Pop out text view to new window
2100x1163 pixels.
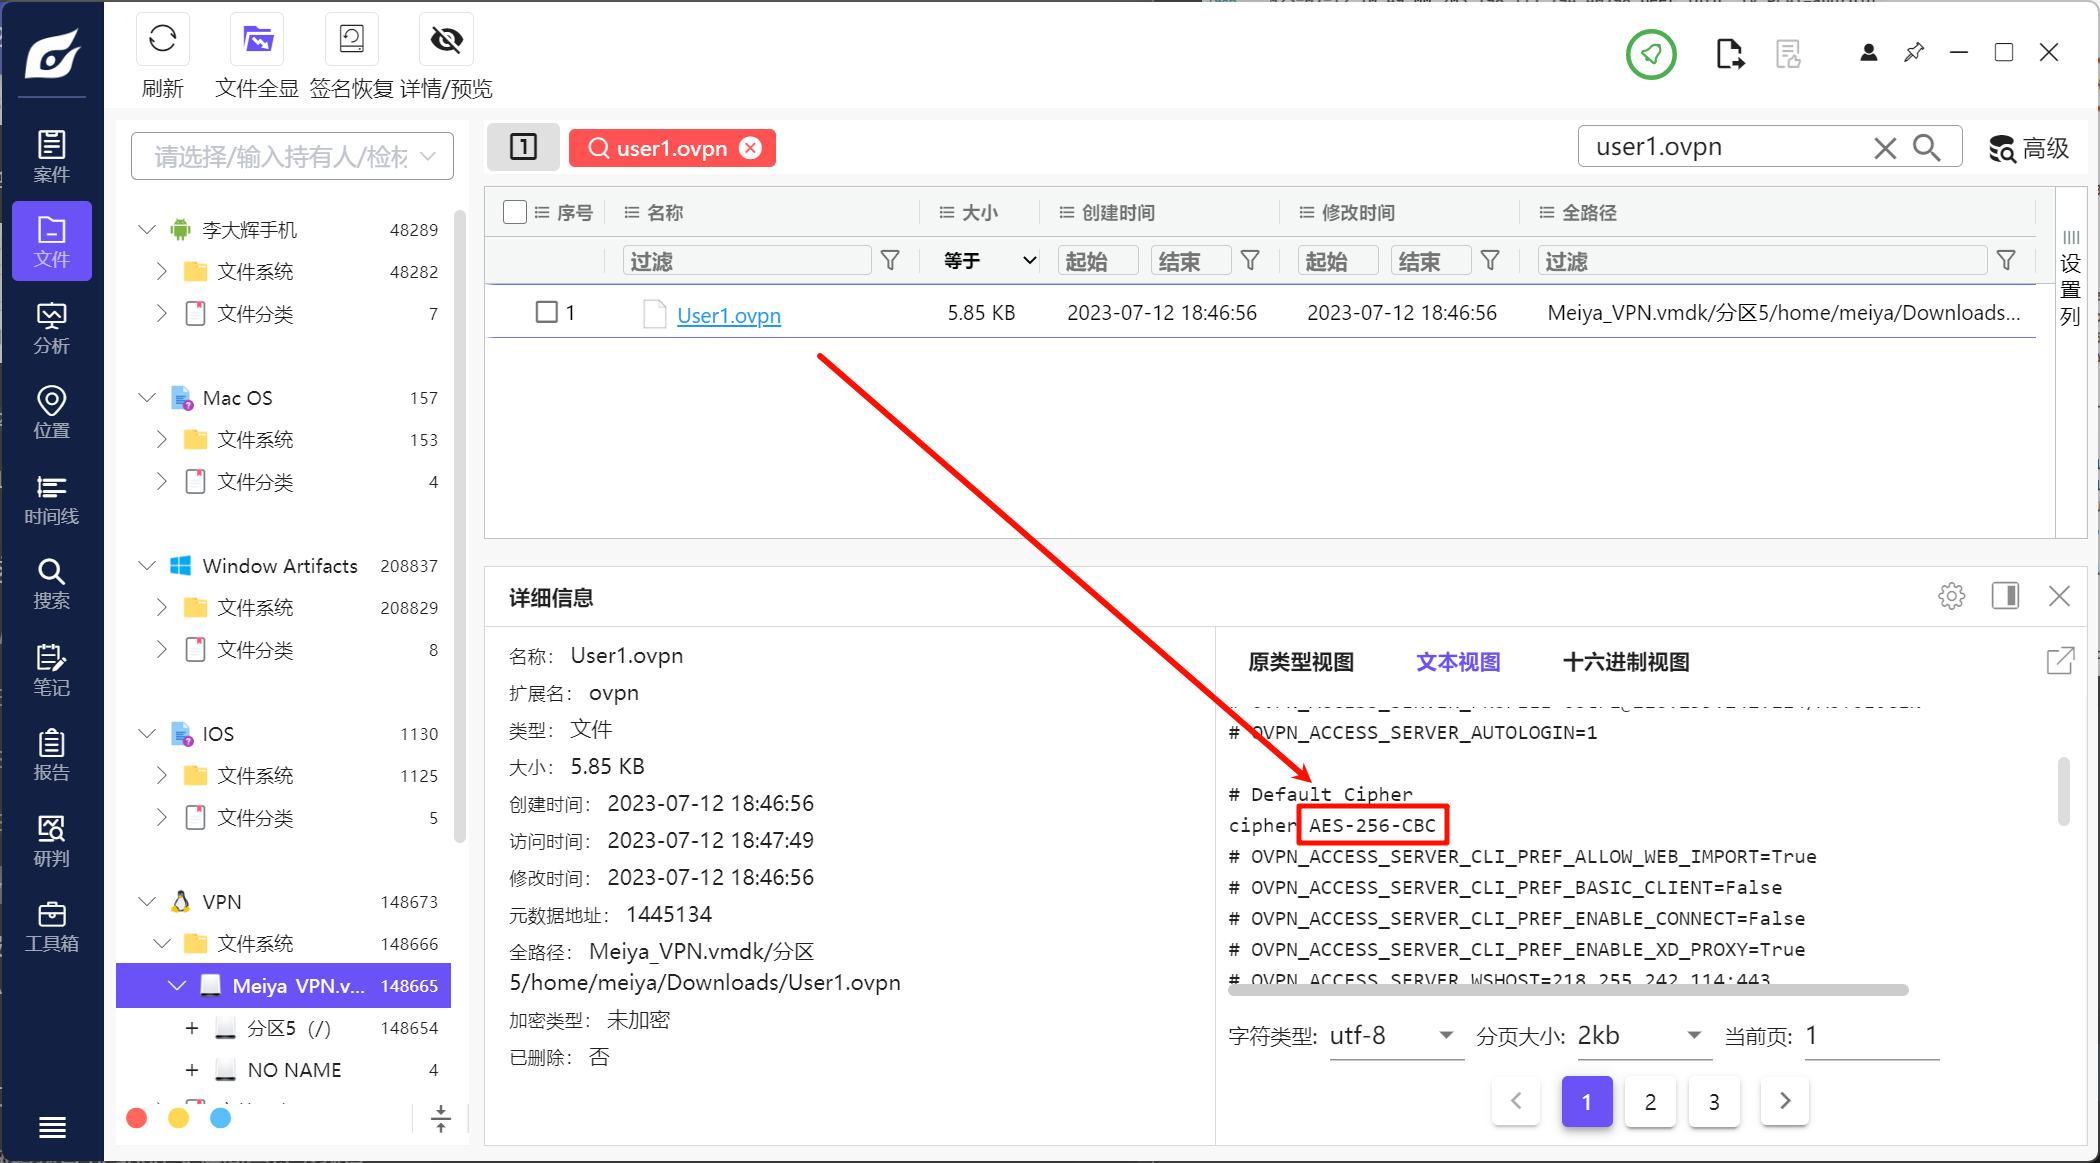click(2060, 661)
